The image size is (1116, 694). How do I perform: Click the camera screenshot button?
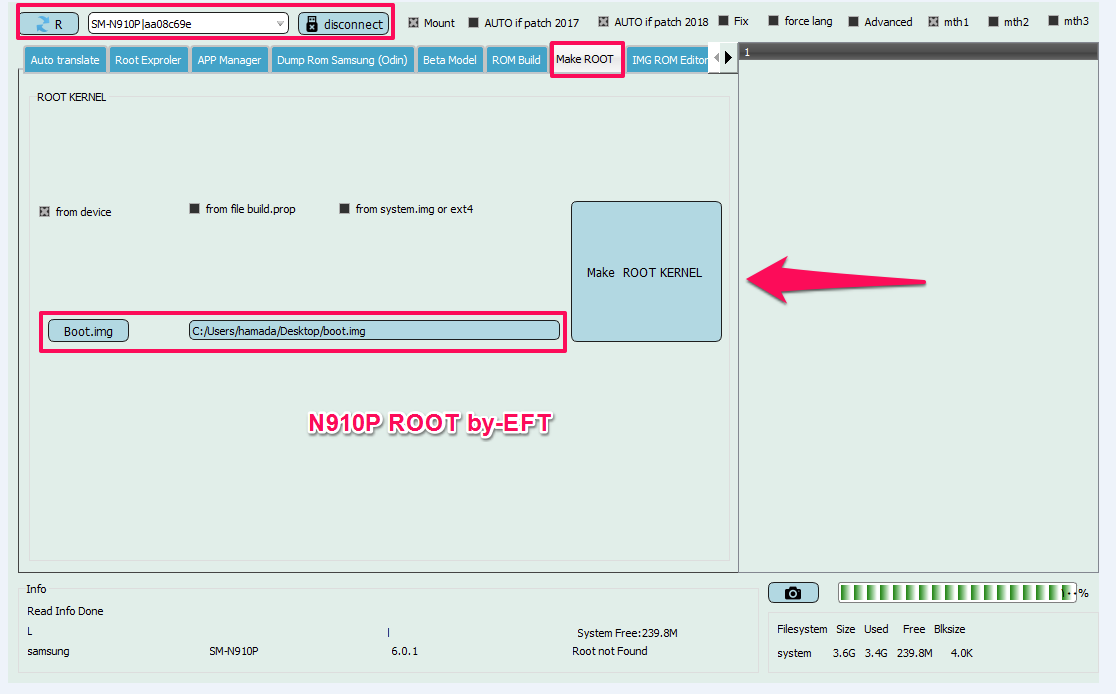tap(793, 592)
